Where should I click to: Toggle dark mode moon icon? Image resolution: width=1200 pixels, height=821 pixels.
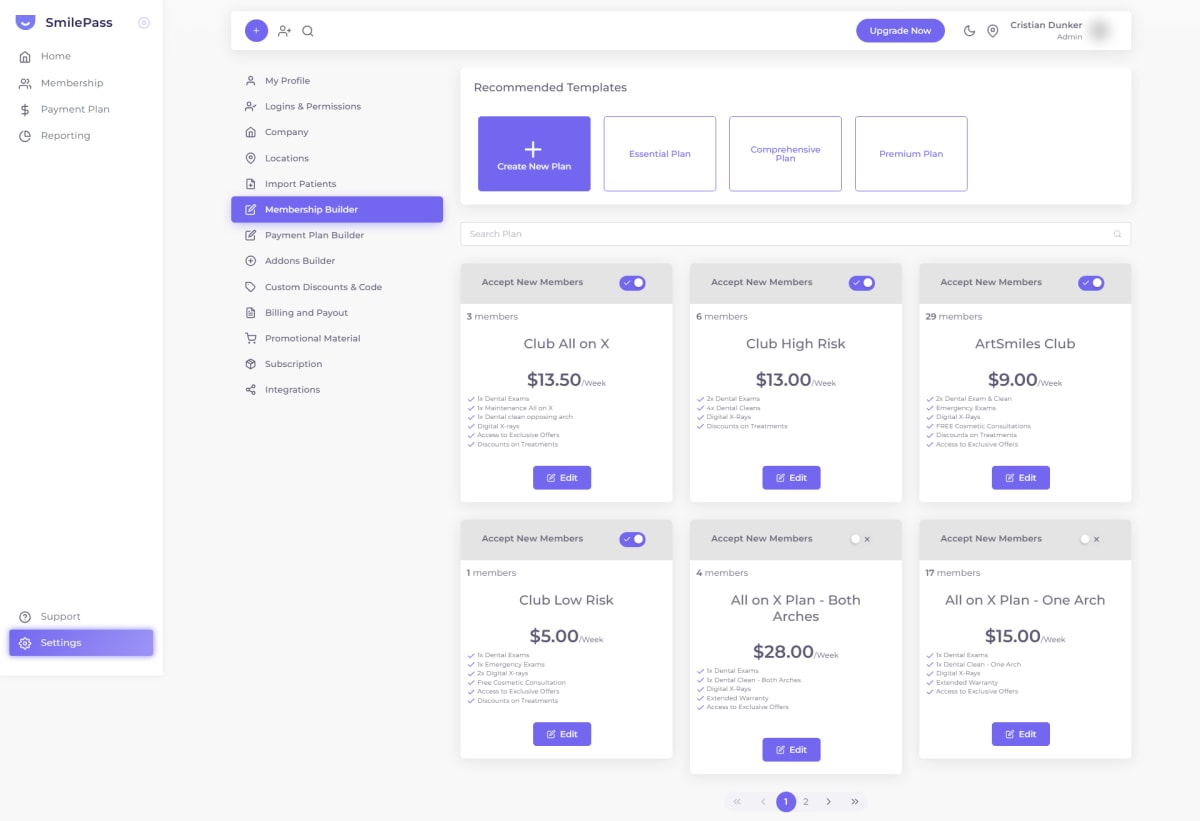[969, 31]
